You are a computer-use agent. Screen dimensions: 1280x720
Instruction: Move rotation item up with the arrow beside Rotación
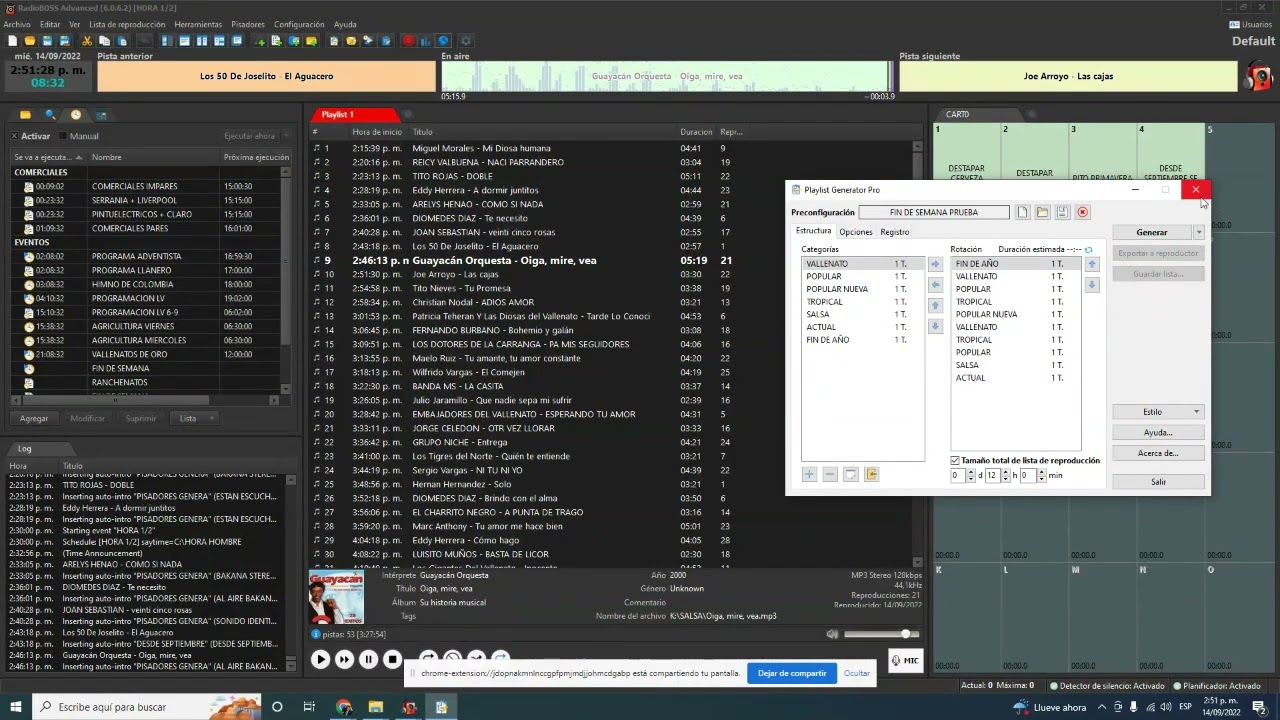point(1092,264)
